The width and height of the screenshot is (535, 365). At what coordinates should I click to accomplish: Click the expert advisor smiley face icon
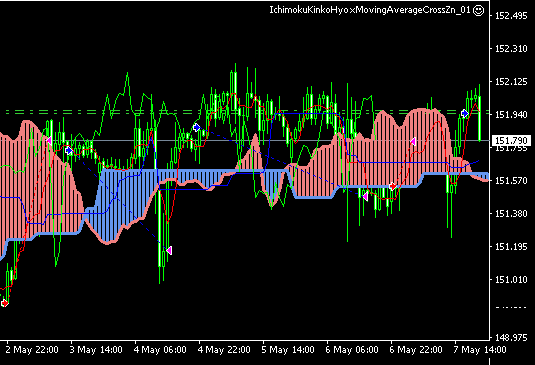point(479,10)
